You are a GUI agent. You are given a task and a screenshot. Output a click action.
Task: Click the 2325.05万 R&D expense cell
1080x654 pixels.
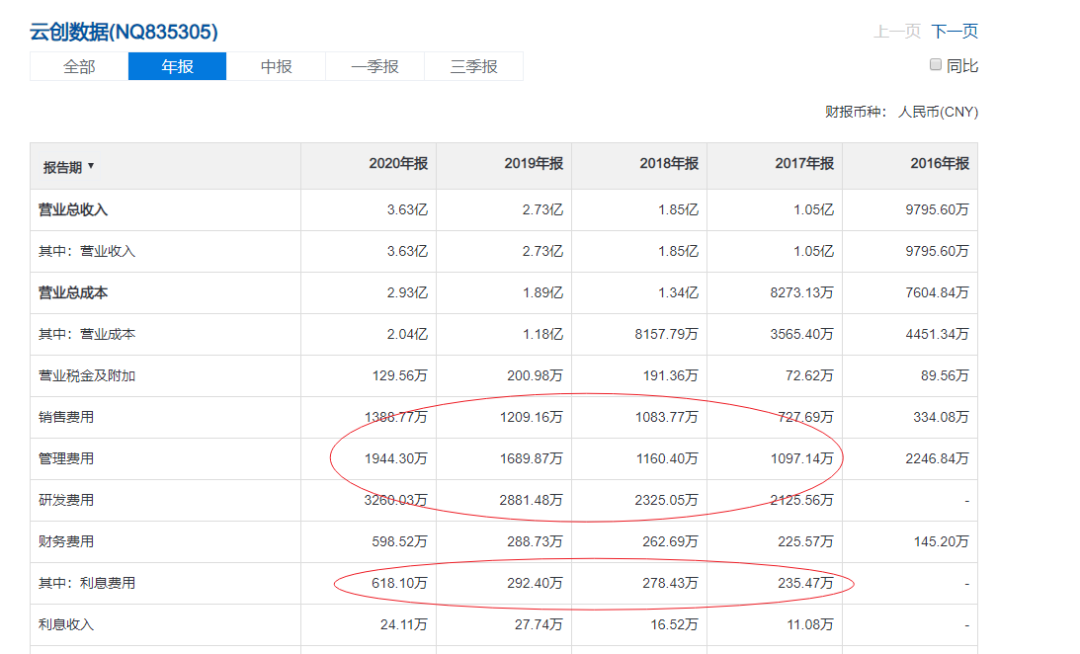tap(667, 500)
